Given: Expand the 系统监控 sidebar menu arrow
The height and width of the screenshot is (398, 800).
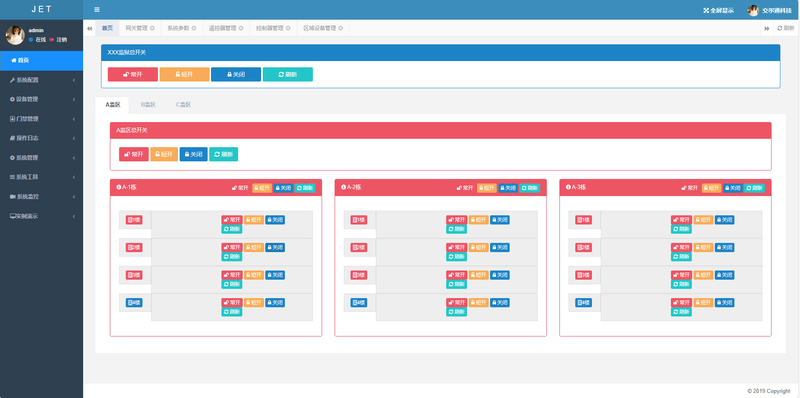Looking at the screenshot, I should (x=74, y=196).
